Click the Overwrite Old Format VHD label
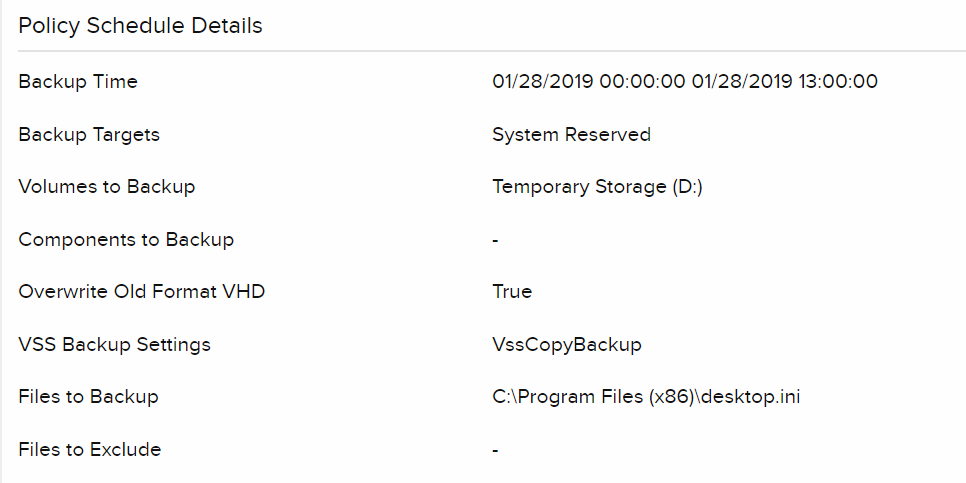 coord(142,292)
